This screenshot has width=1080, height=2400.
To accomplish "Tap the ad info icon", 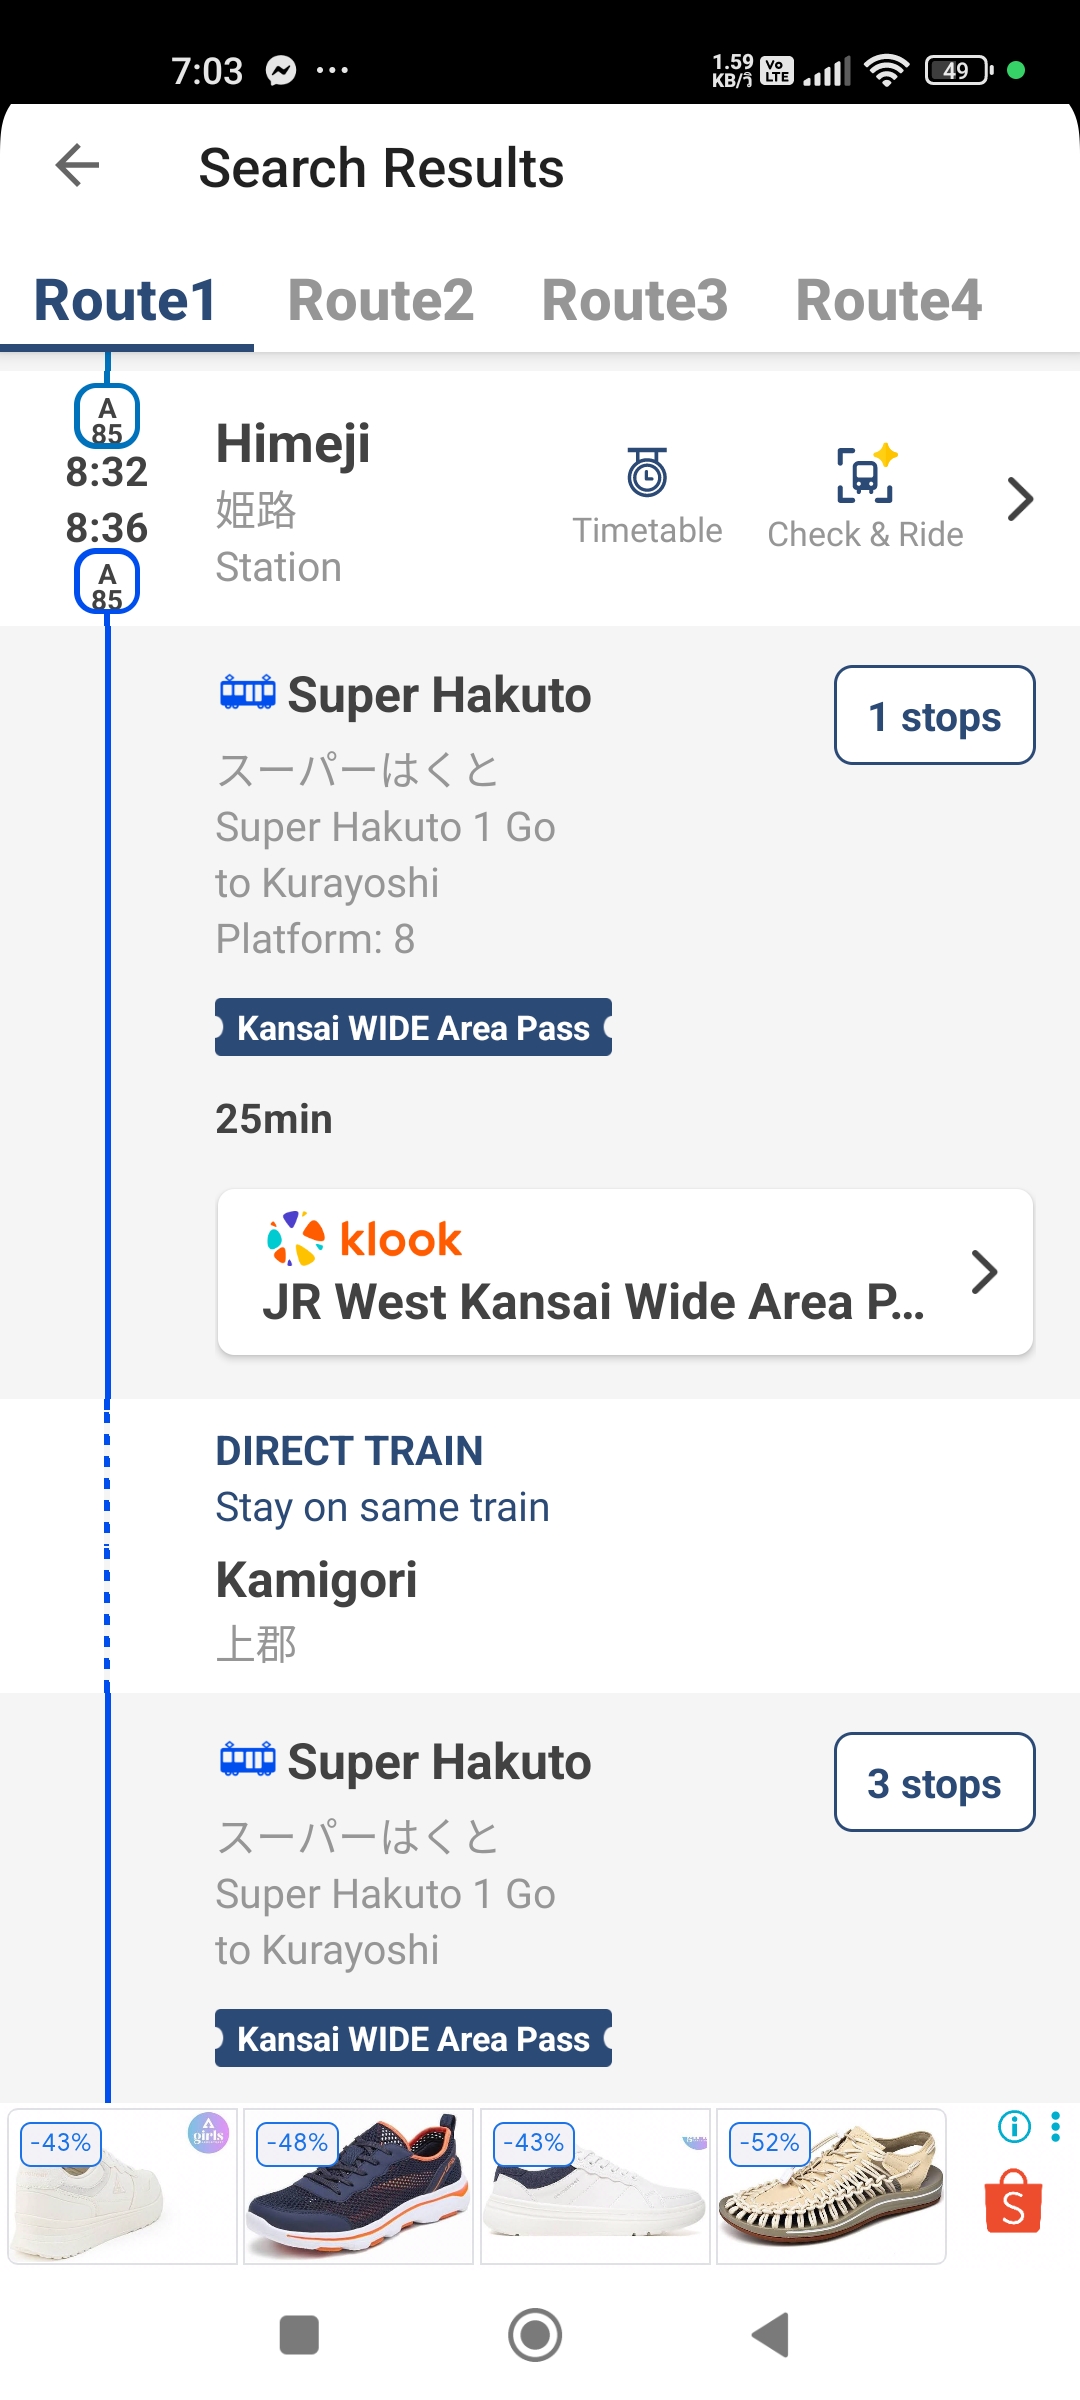I will (x=1014, y=2126).
